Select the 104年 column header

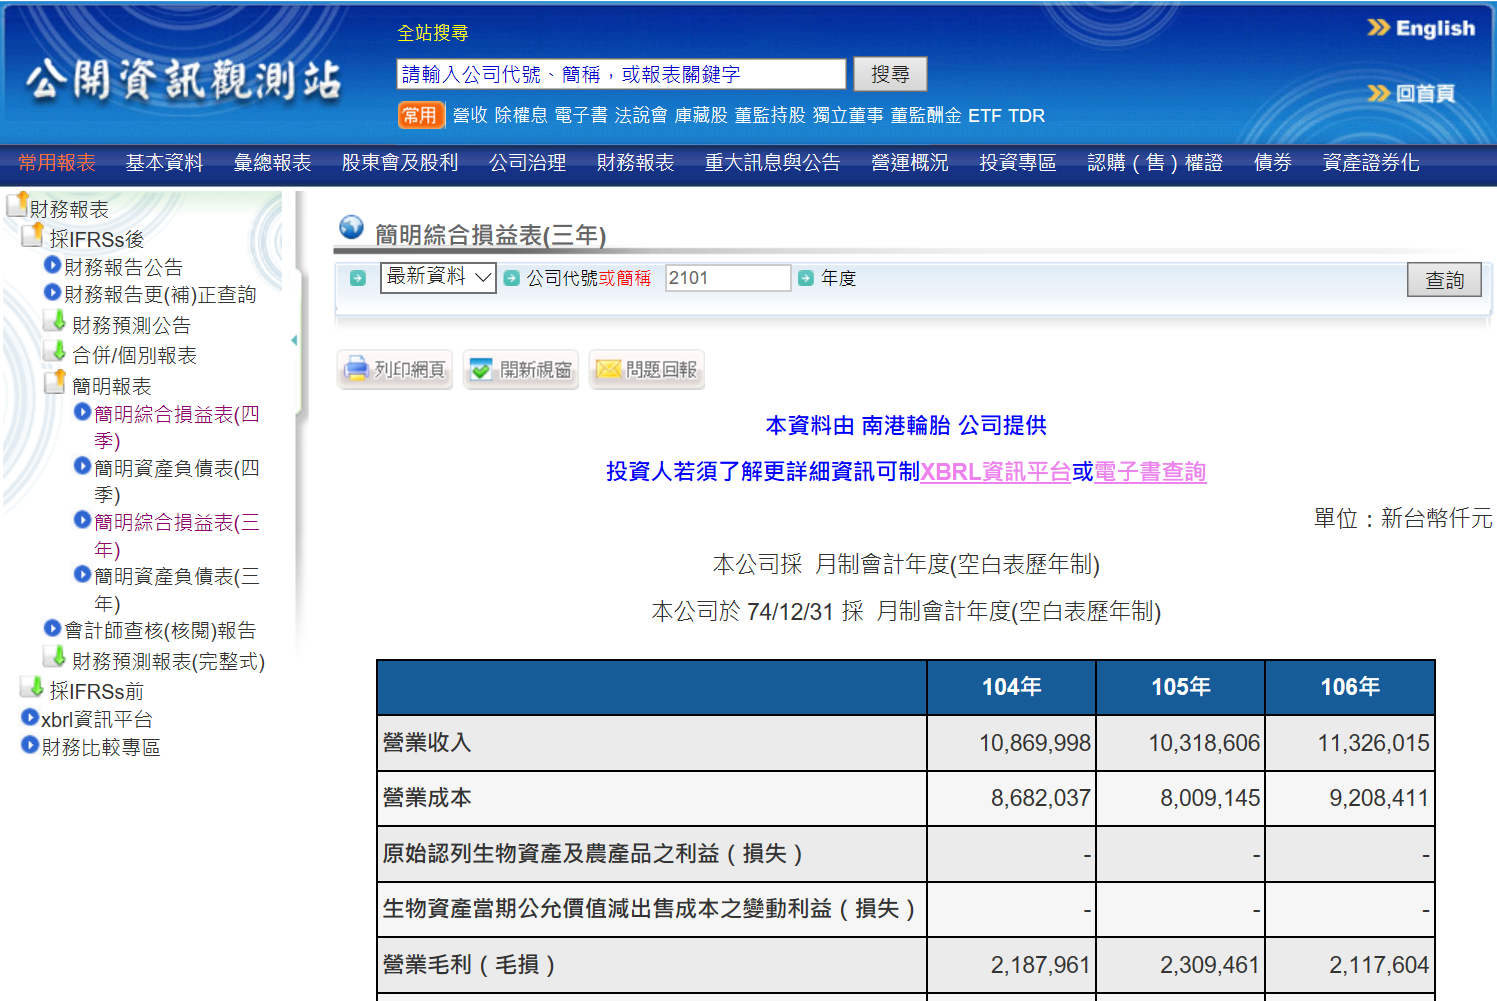tap(1011, 687)
